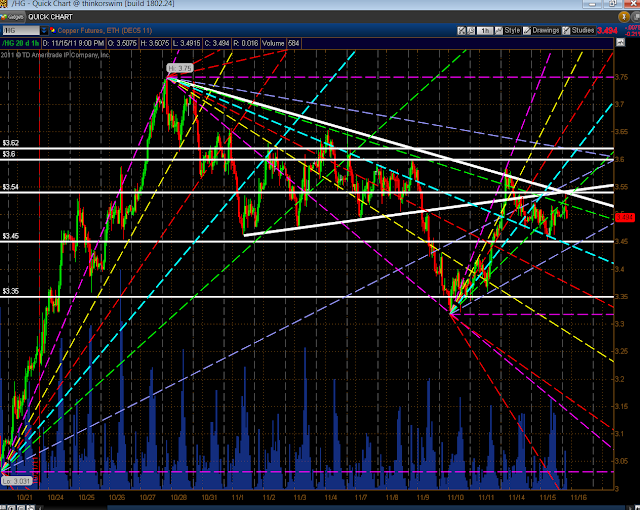This screenshot has width=640, height=510.
Task: Open the Style menu
Action: pos(512,31)
